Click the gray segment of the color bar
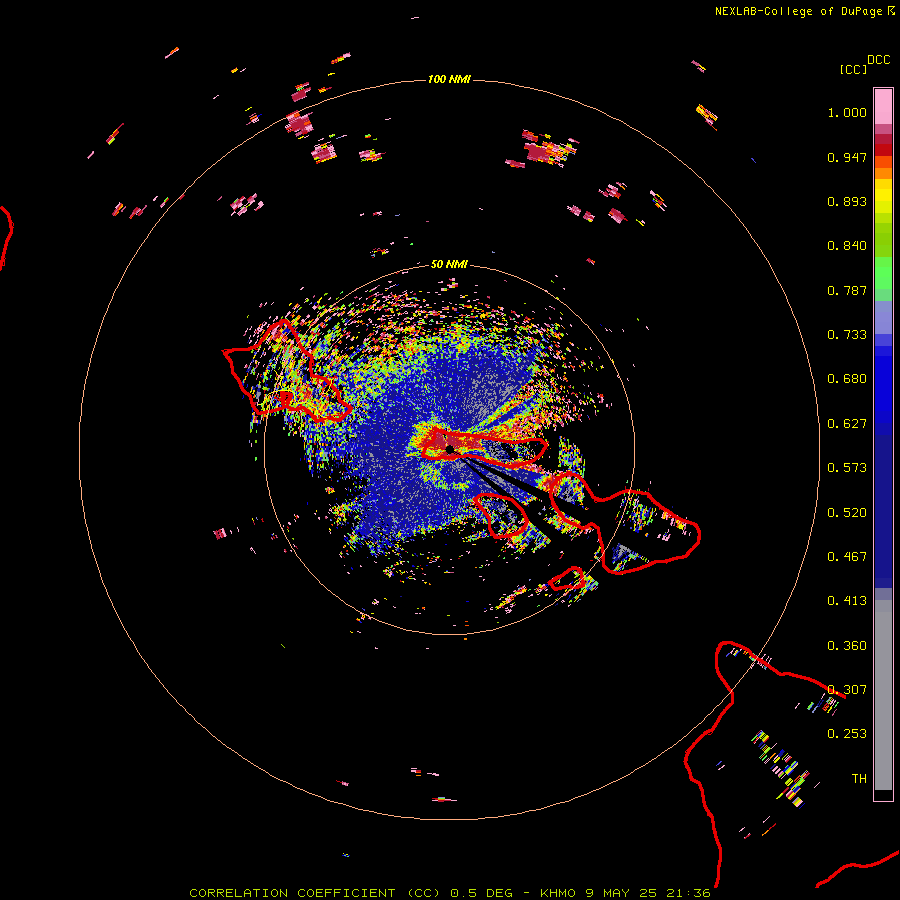Image resolution: width=900 pixels, height=900 pixels. (883, 695)
